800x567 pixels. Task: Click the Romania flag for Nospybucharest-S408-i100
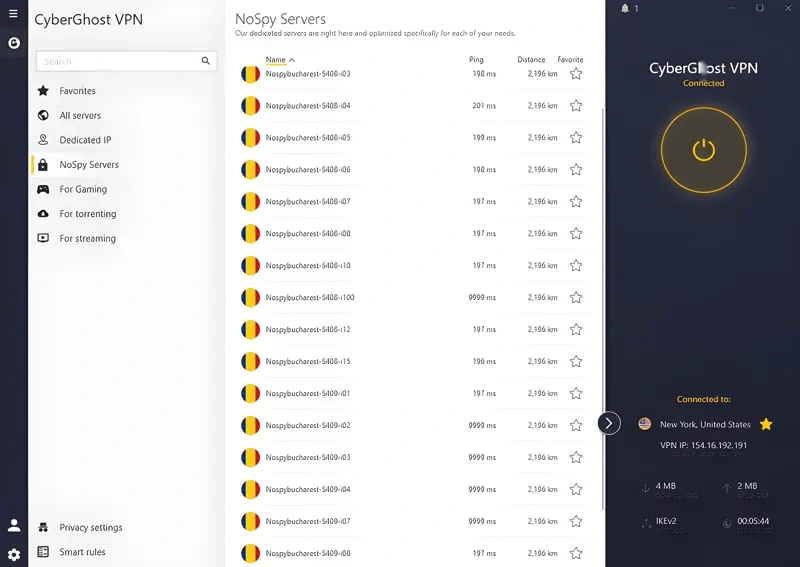point(250,298)
